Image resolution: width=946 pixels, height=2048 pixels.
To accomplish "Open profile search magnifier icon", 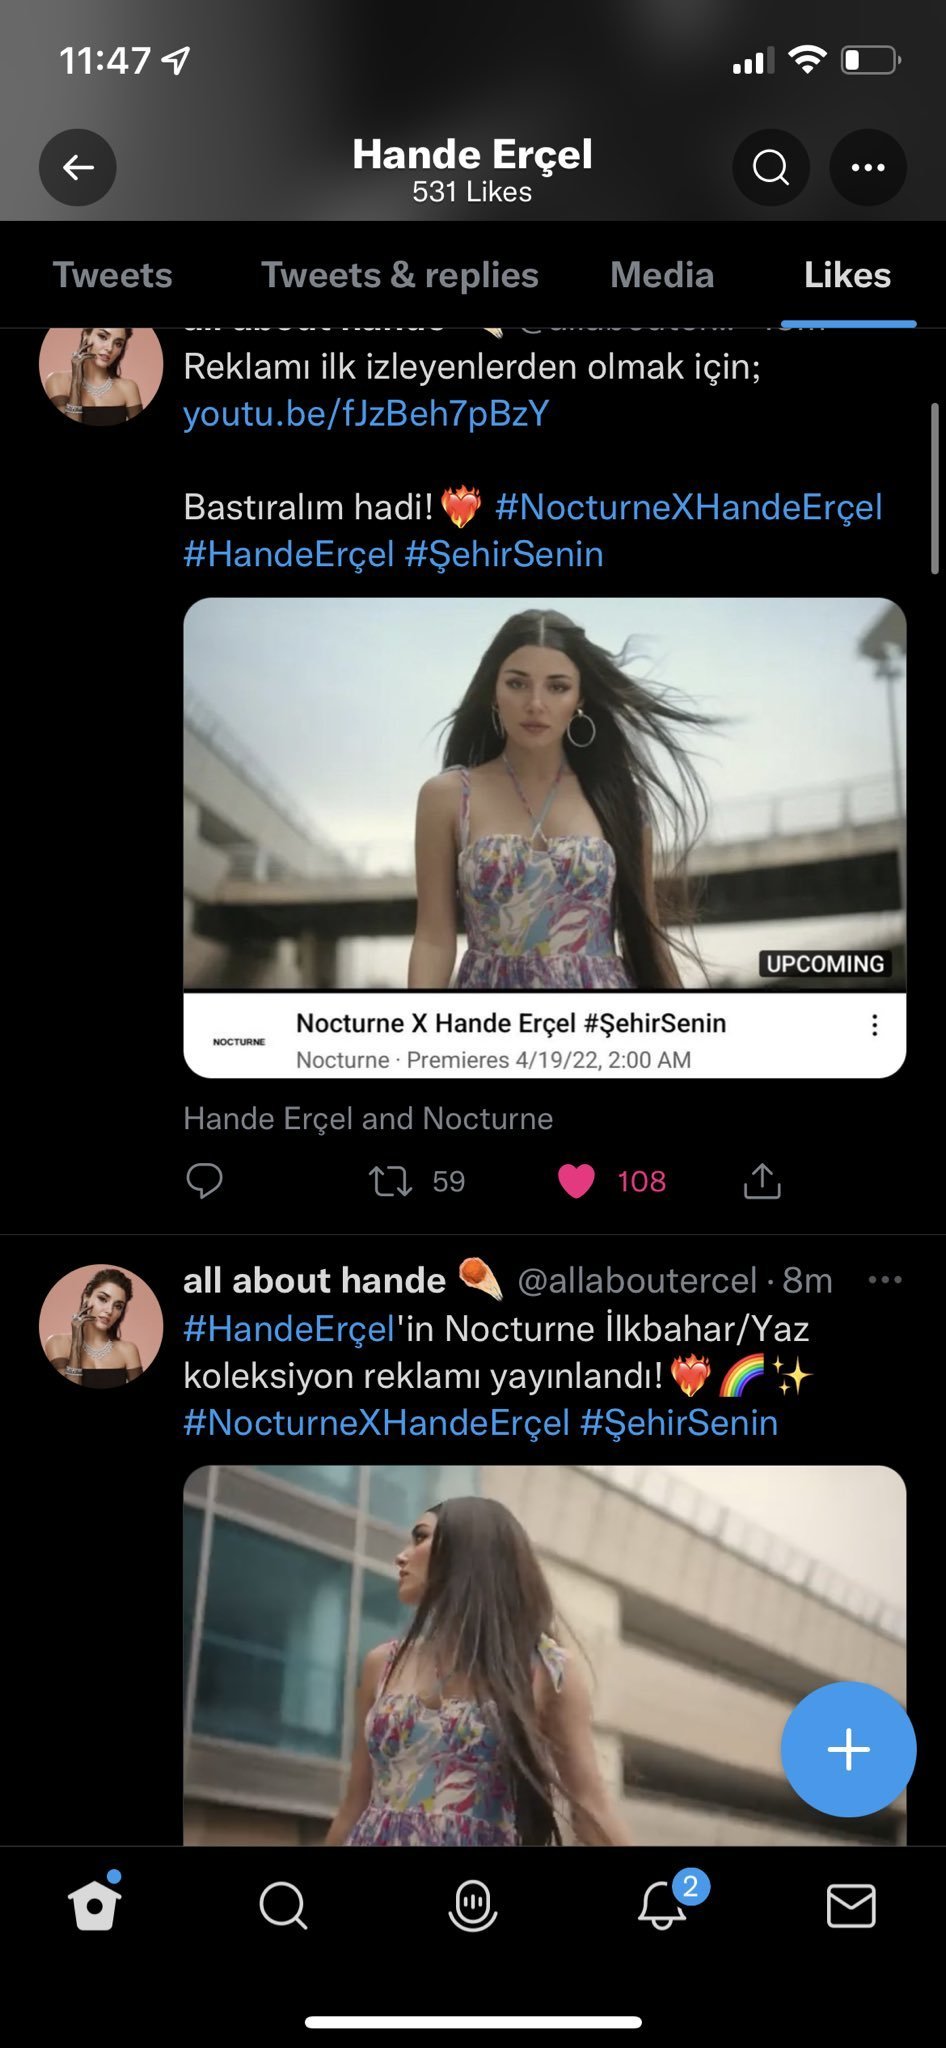I will click(x=770, y=168).
